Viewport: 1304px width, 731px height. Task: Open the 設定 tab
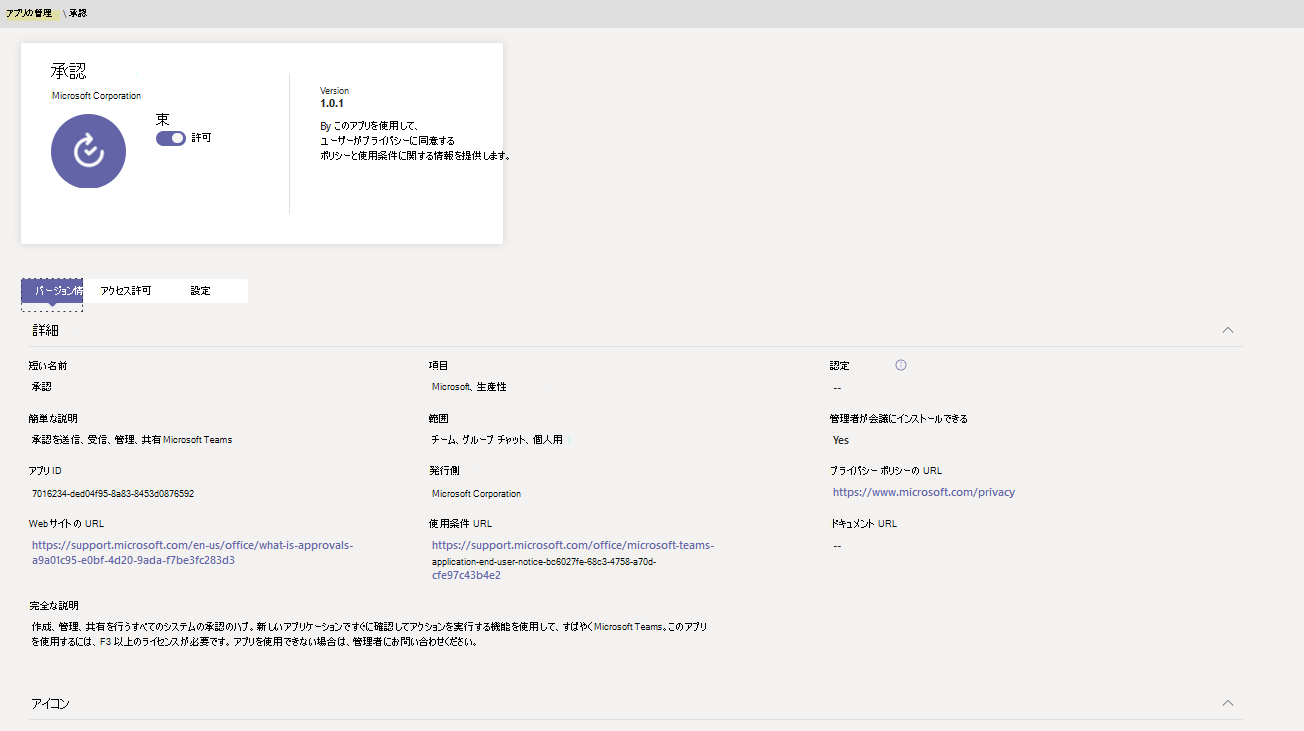click(200, 290)
